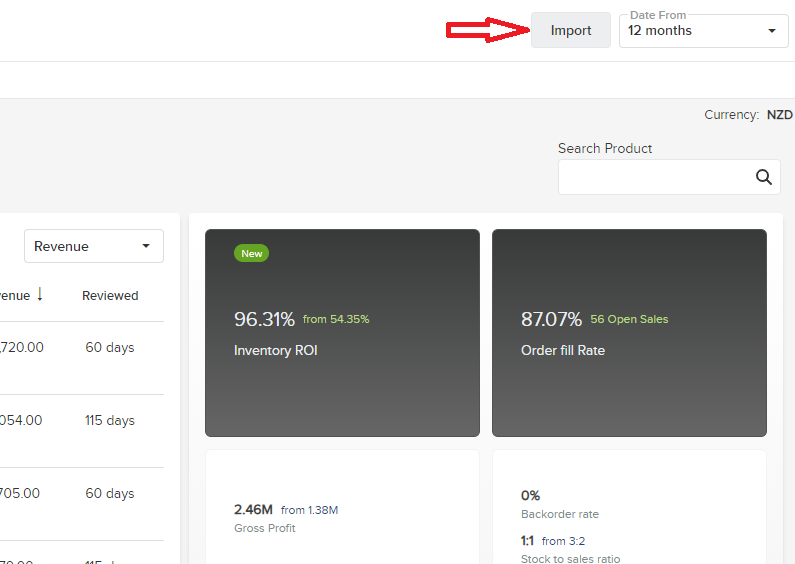
Task: Click the 2.46M Gross Profit value
Action: click(253, 510)
